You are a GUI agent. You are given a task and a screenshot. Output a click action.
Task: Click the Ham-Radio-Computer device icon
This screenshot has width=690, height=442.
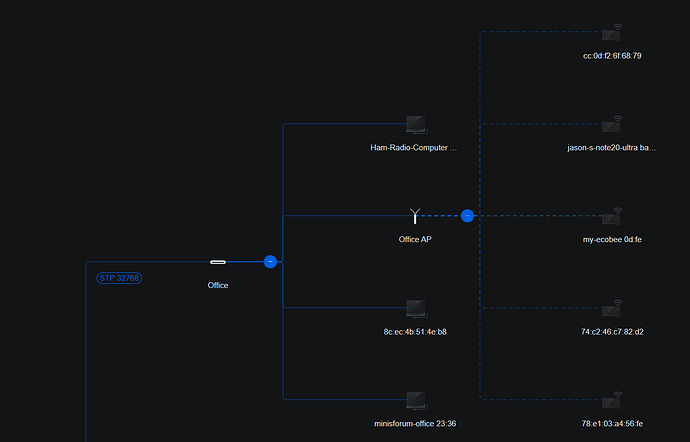[416, 125]
